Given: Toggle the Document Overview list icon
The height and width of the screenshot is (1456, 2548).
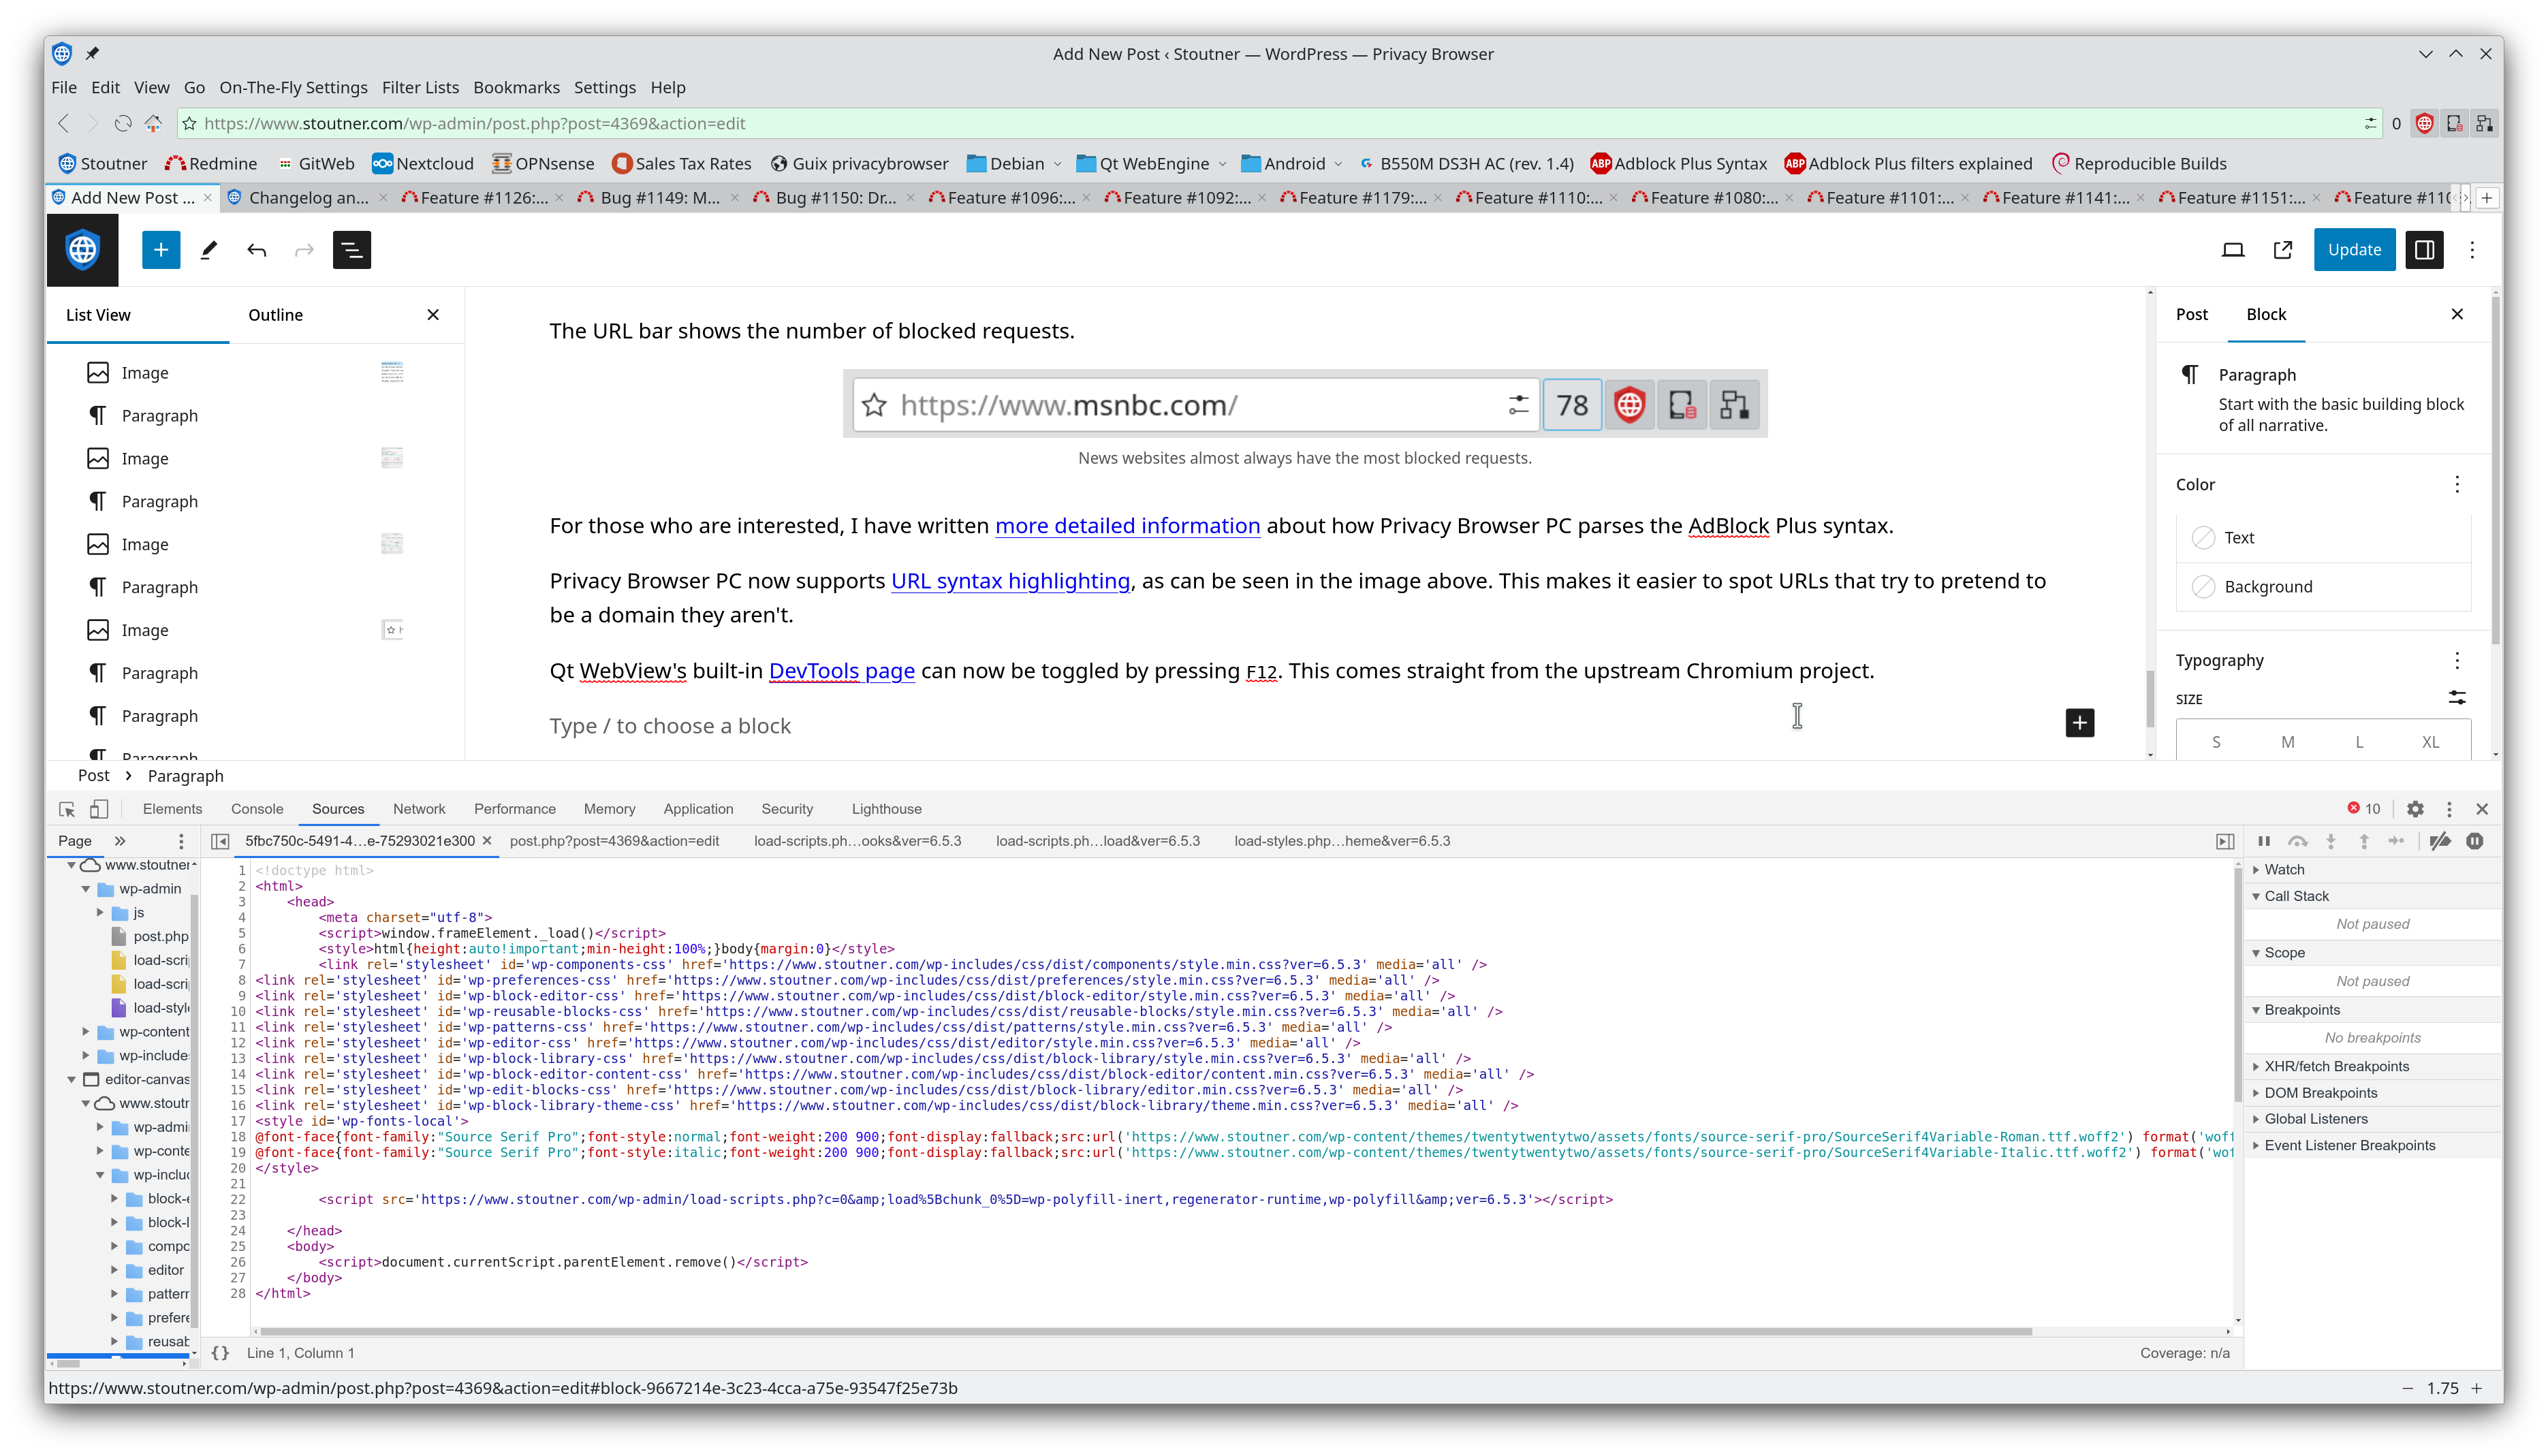Looking at the screenshot, I should (352, 250).
